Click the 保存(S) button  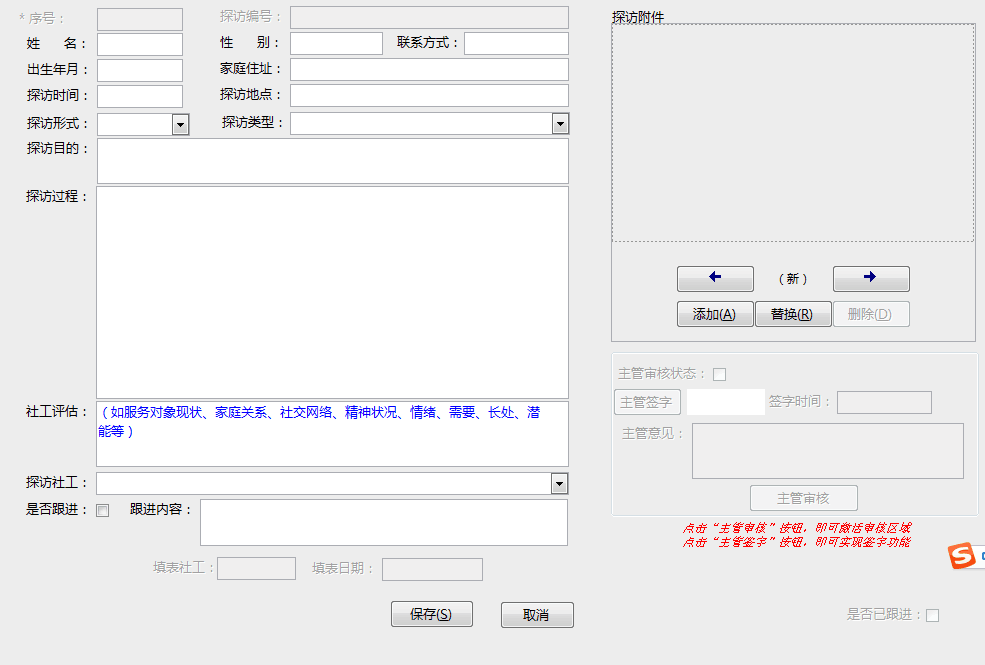[432, 614]
